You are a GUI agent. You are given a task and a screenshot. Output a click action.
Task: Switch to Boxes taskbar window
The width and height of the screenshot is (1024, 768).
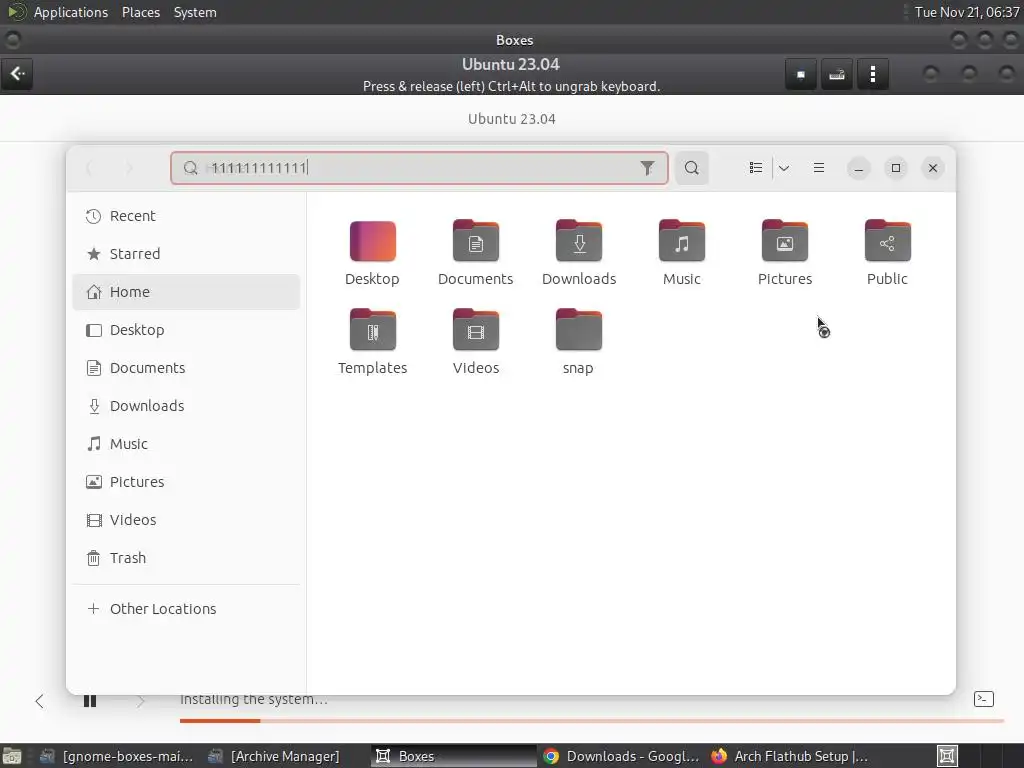(x=454, y=756)
